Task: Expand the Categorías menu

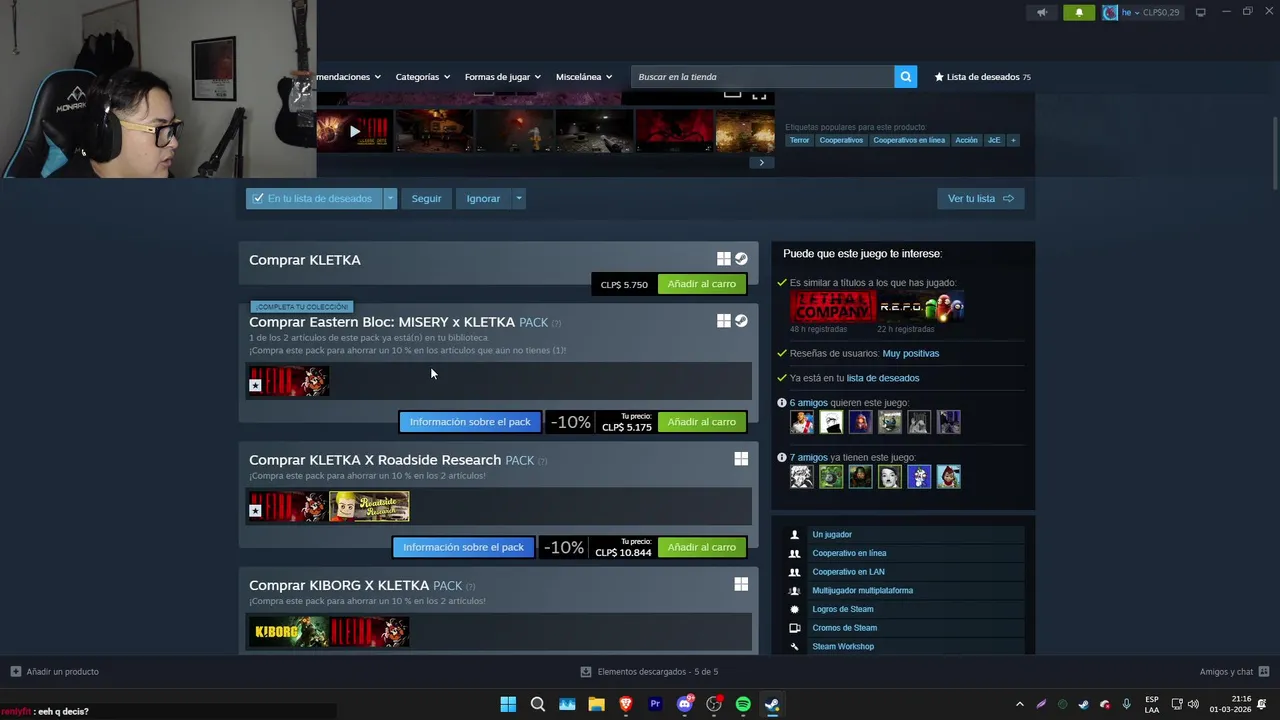Action: coord(422,77)
